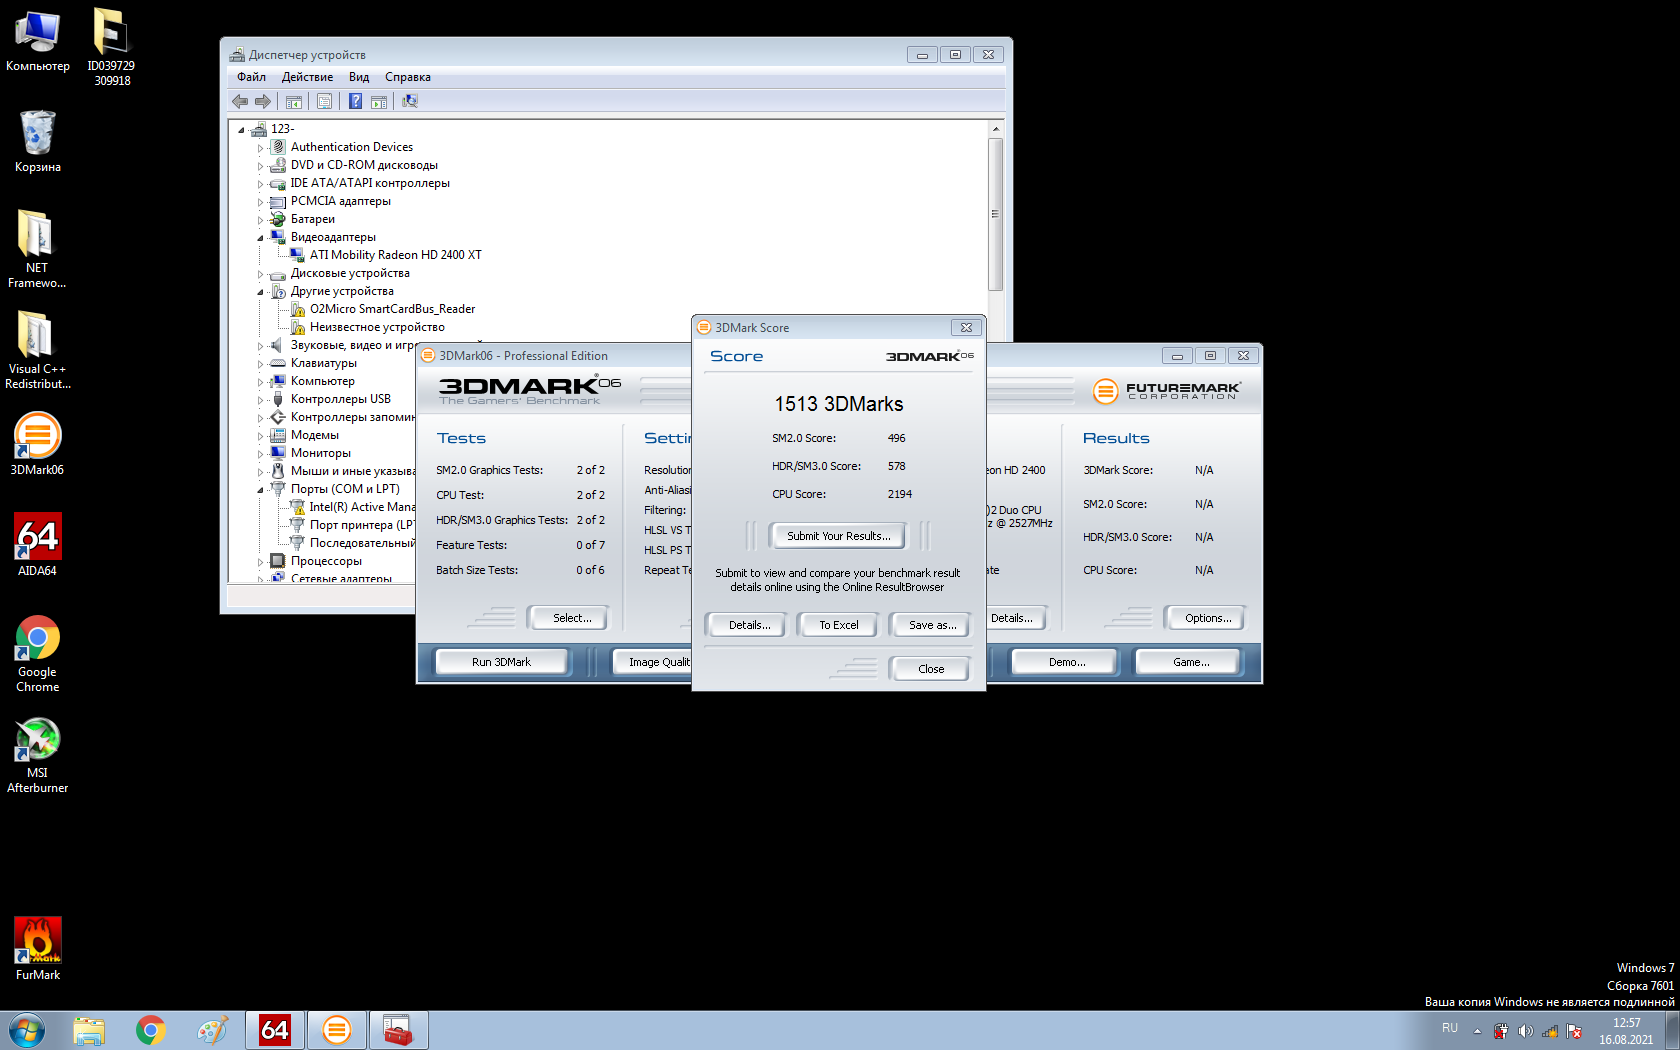Click AIDA64 icon in the taskbar
The image size is (1680, 1050).
(275, 1030)
